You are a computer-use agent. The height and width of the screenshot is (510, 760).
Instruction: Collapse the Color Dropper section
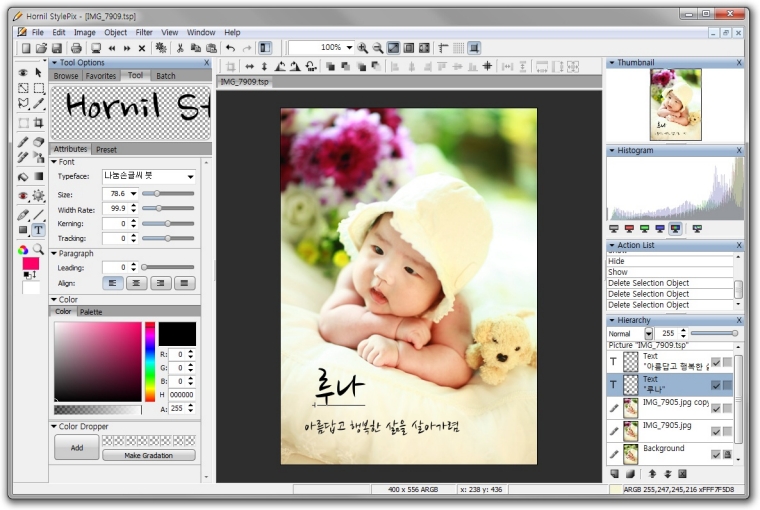click(54, 427)
